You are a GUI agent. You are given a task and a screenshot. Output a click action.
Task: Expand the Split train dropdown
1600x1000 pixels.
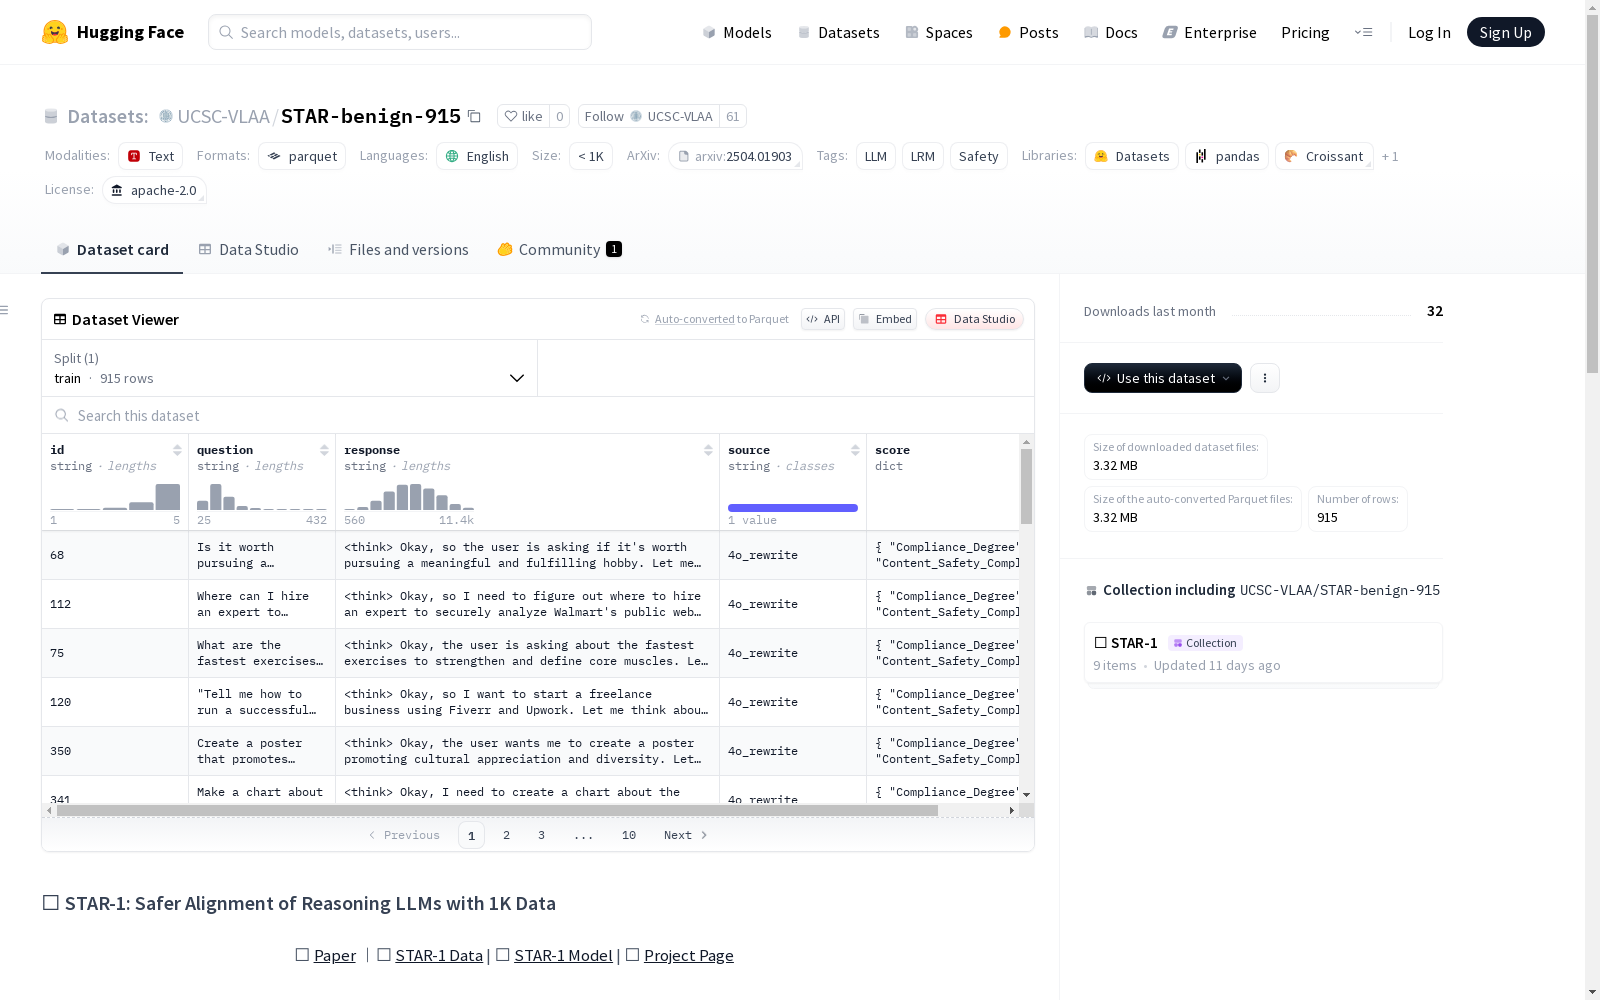pos(289,368)
